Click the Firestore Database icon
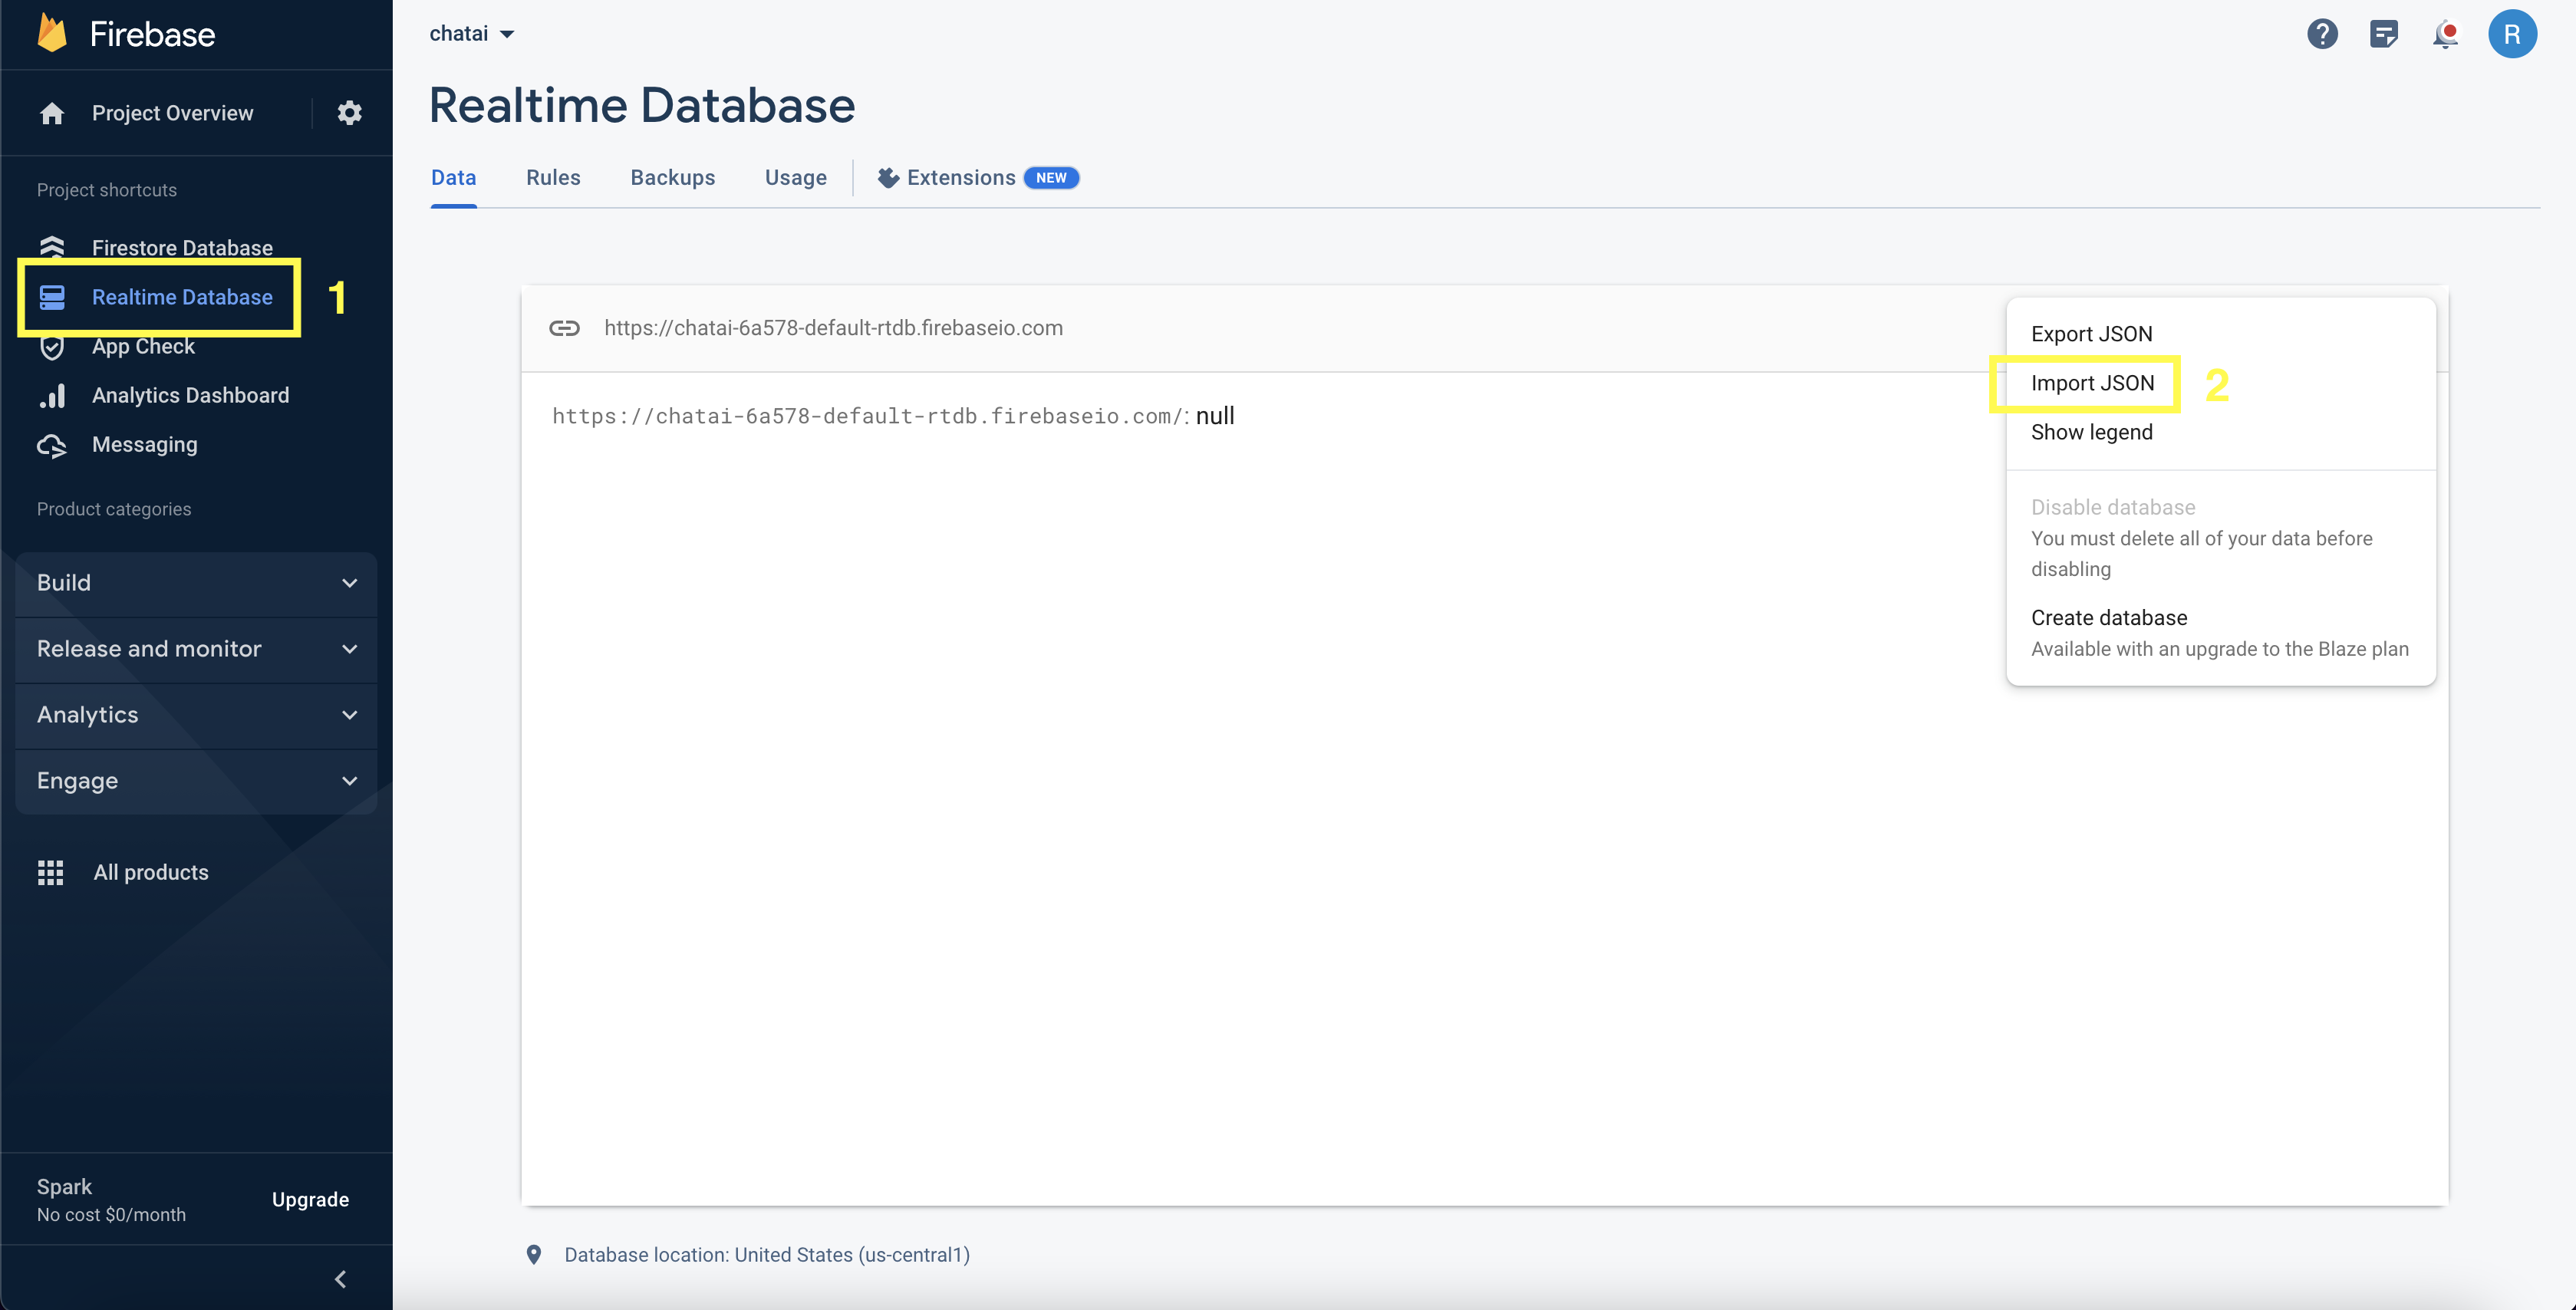2576x1310 pixels. (x=52, y=246)
